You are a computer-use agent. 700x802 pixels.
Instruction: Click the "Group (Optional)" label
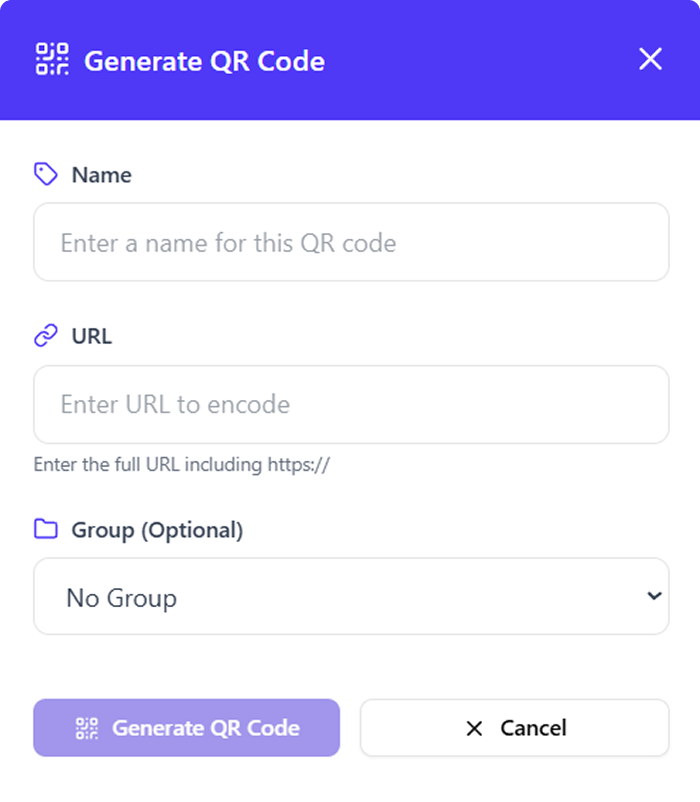coord(157,530)
